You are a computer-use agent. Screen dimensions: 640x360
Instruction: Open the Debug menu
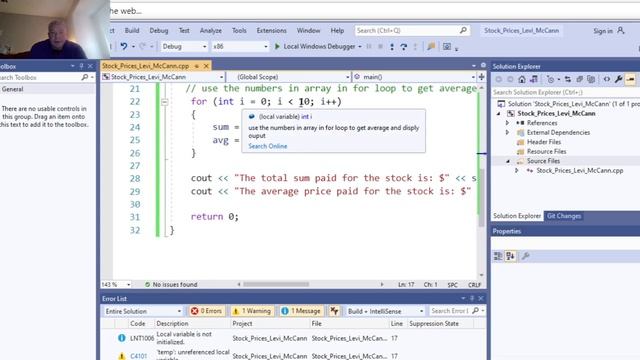pos(159,31)
